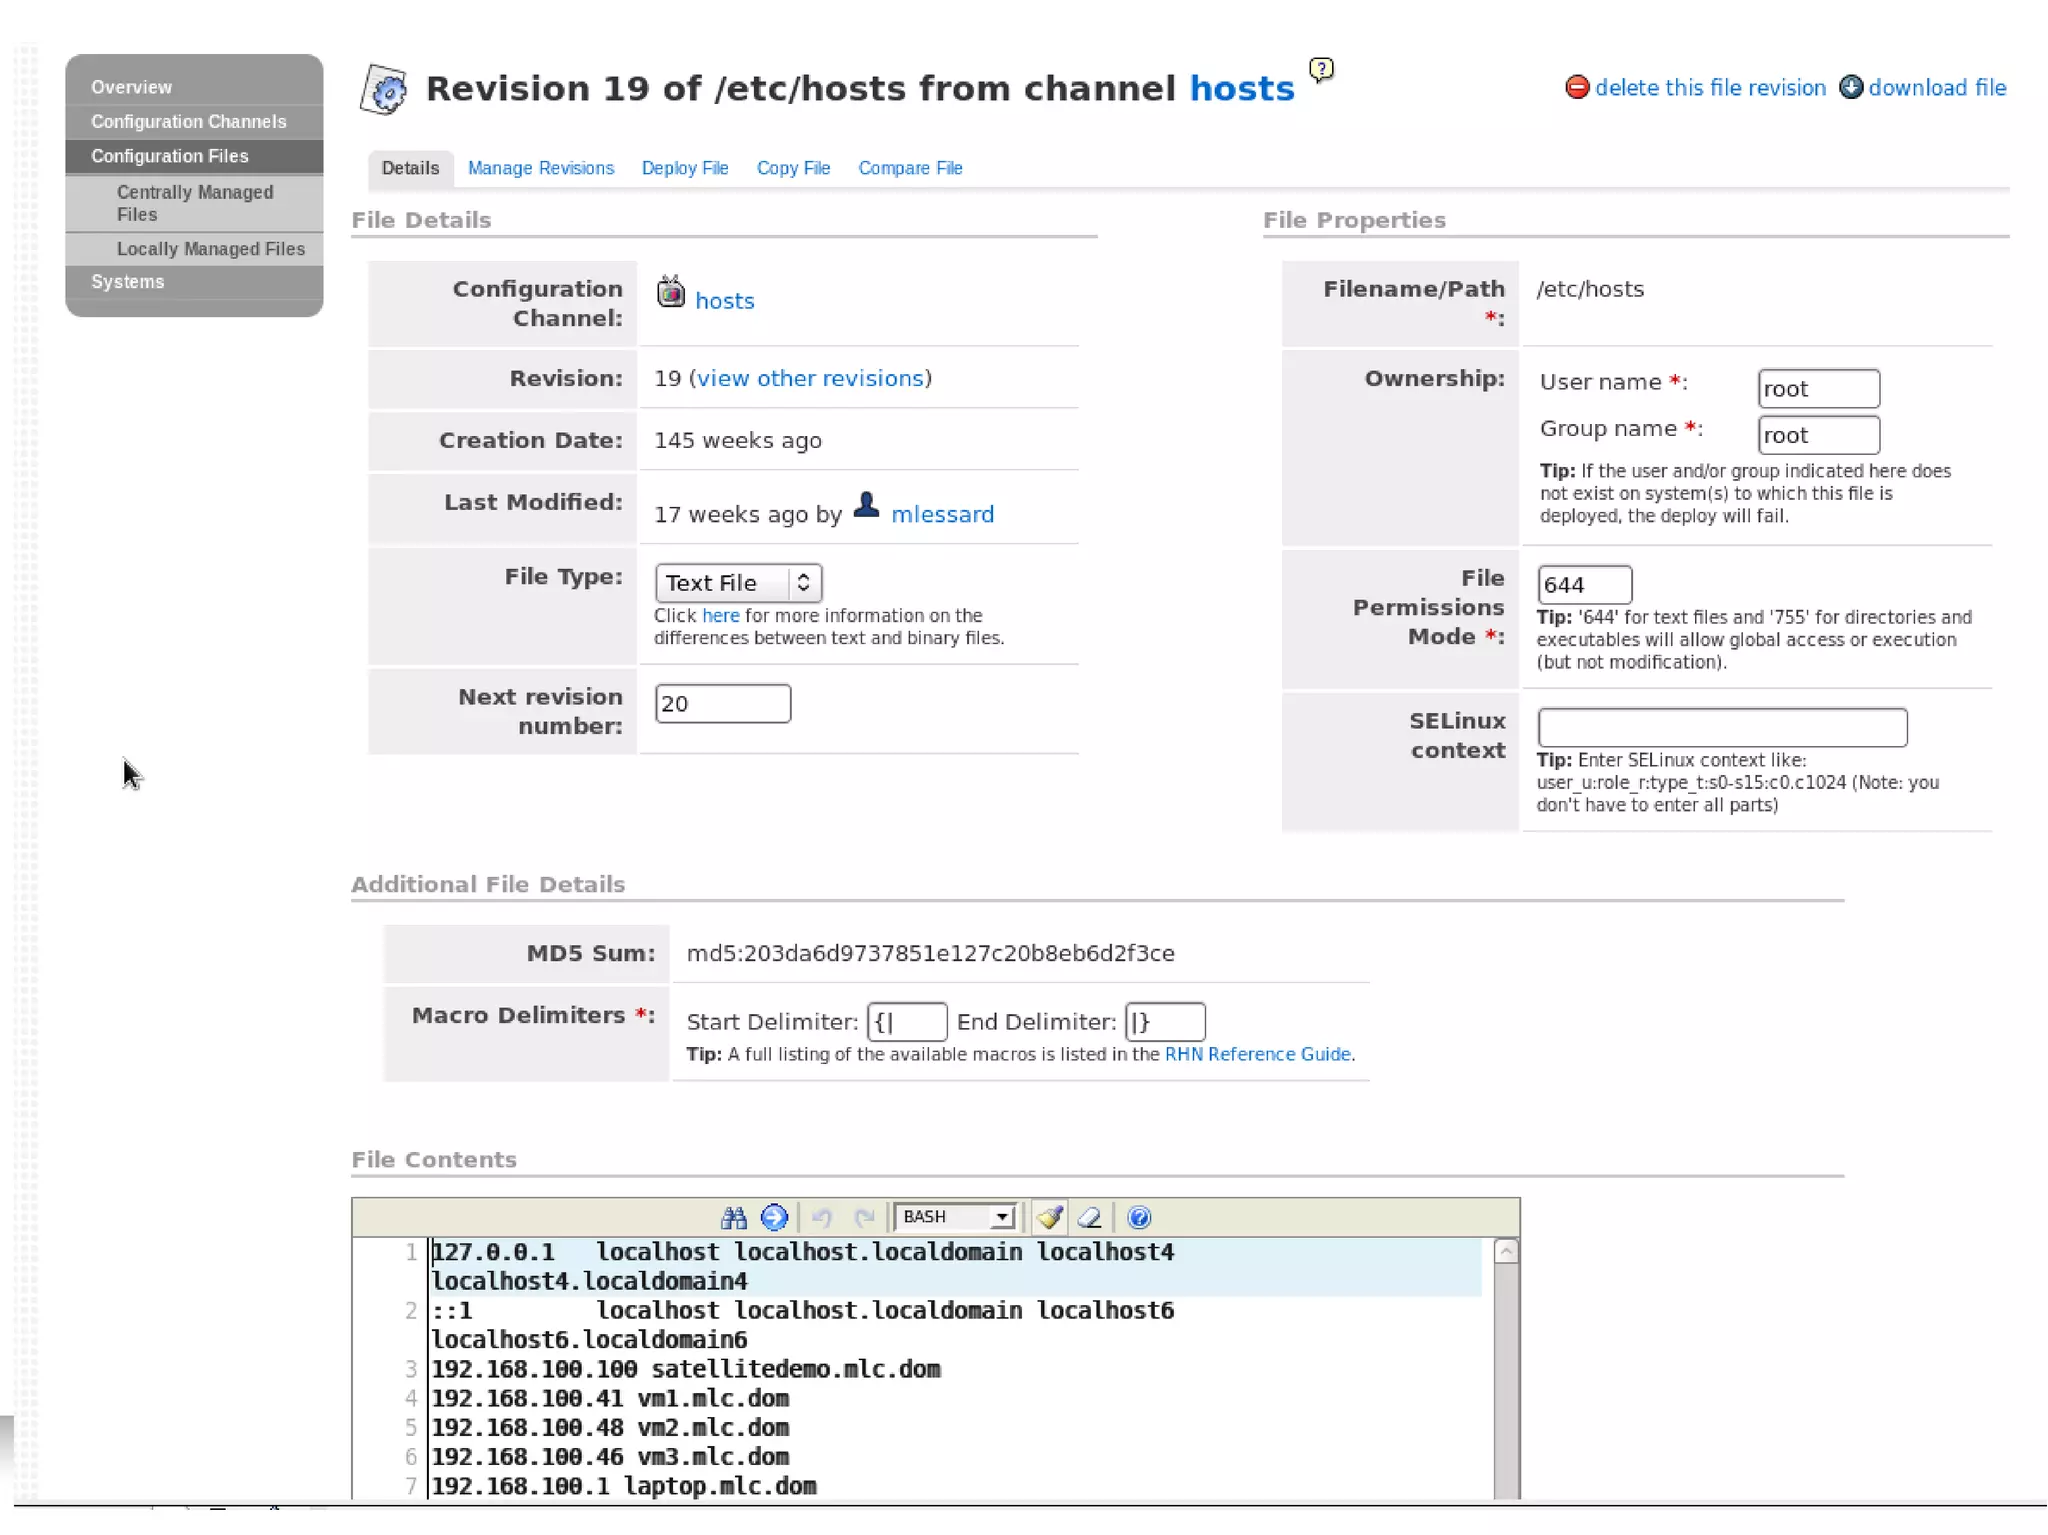Viewport: 2048px width, 1535px height.
Task: Toggle syntax highlighting with the brush icon
Action: coord(1049,1217)
